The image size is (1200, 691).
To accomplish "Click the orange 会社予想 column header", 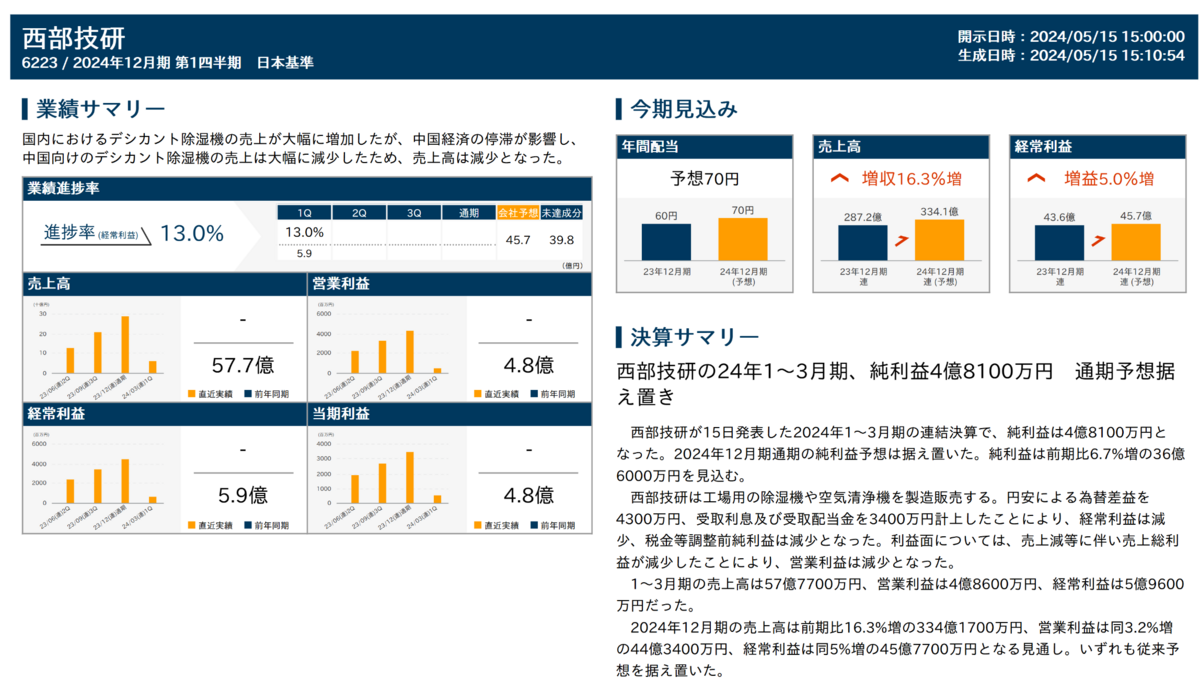I will pyautogui.click(x=518, y=213).
